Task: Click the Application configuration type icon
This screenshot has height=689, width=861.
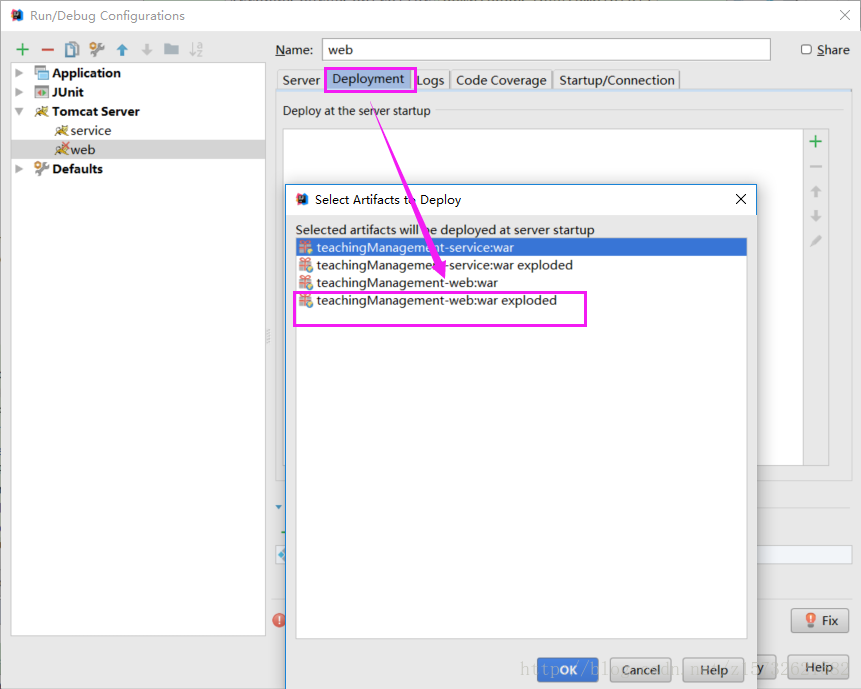Action: (42, 72)
